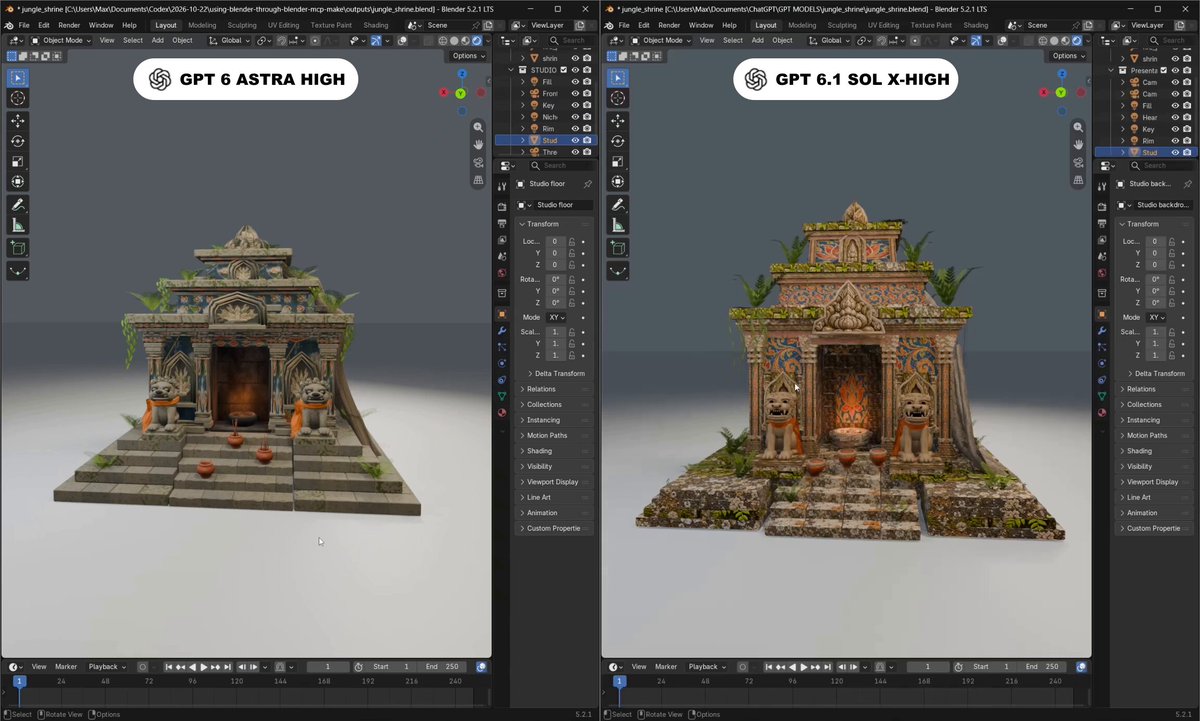Toggle eye visibility for Fill in right outliner

tap(1175, 105)
